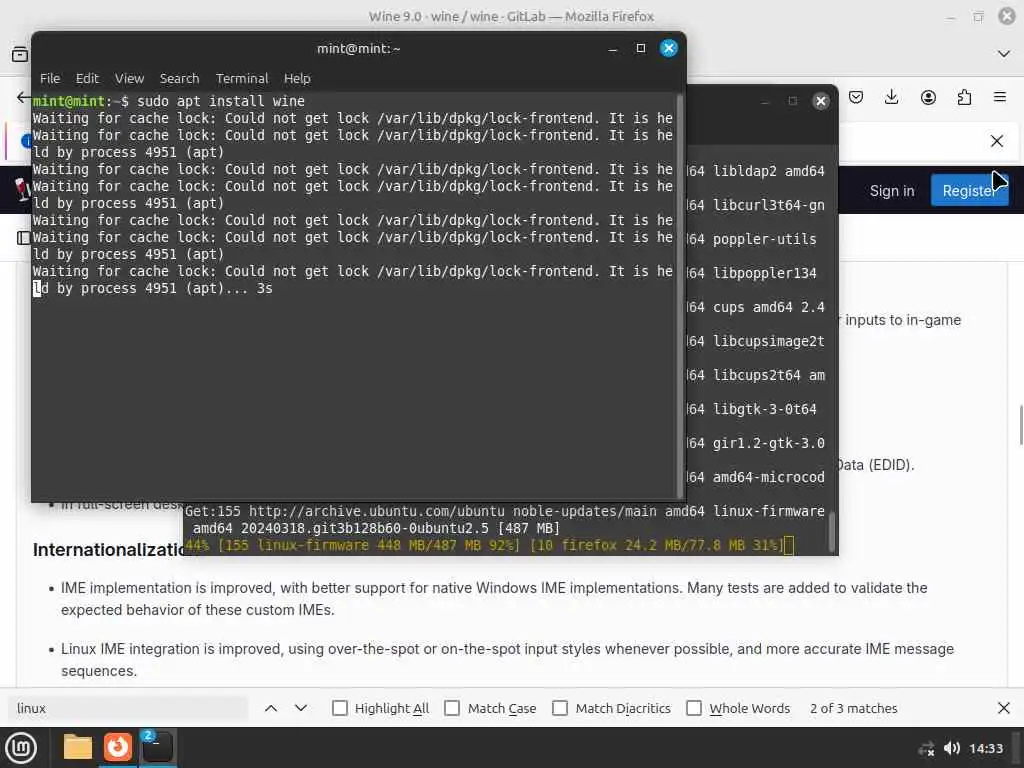The image size is (1024, 768).
Task: Click the 'sudo apt install wine' command text
Action: [221, 101]
